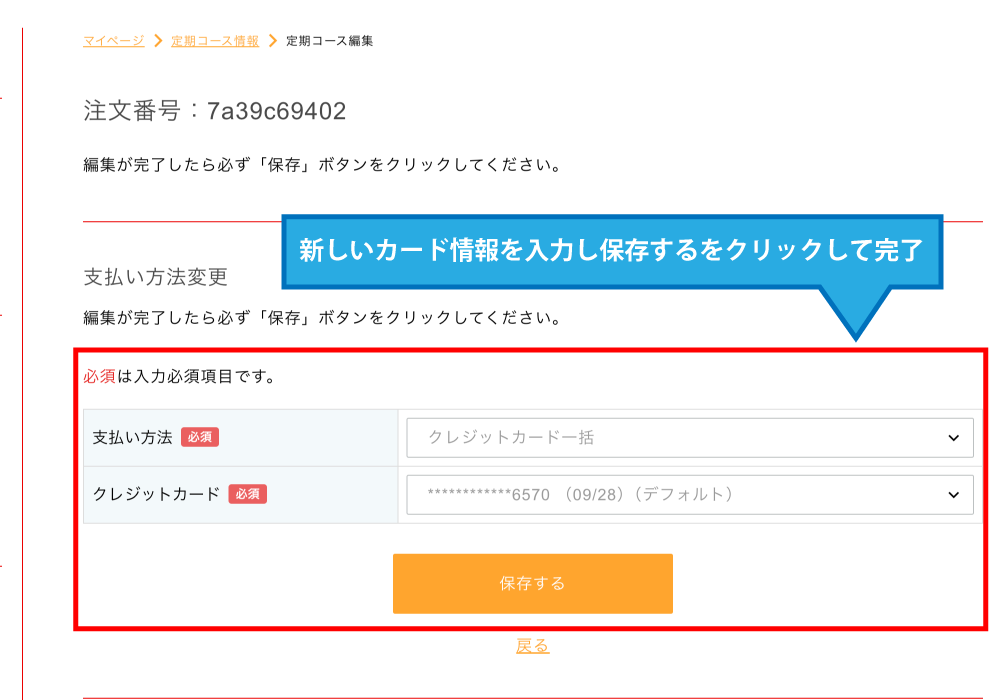The height and width of the screenshot is (700, 1000).
Task: Click the 定期コース編集 breadcrumb text
Action: click(x=329, y=41)
